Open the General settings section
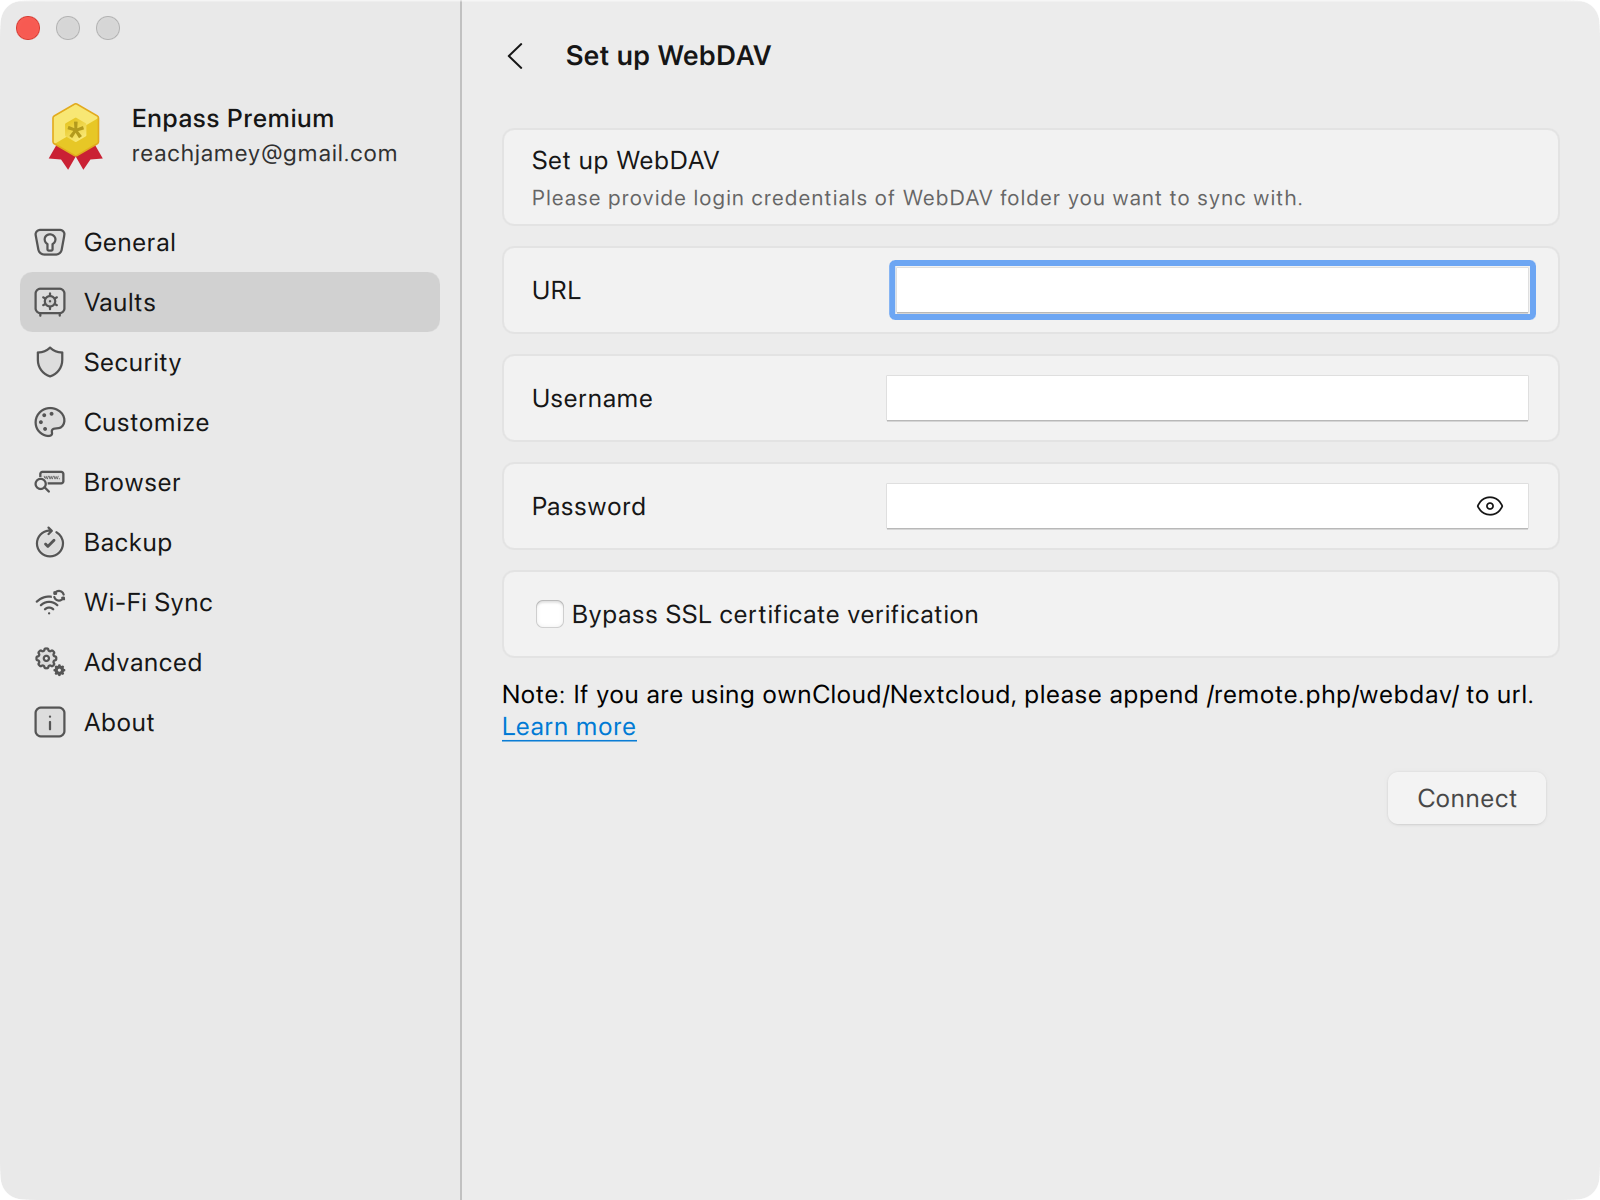The image size is (1600, 1200). (230, 242)
